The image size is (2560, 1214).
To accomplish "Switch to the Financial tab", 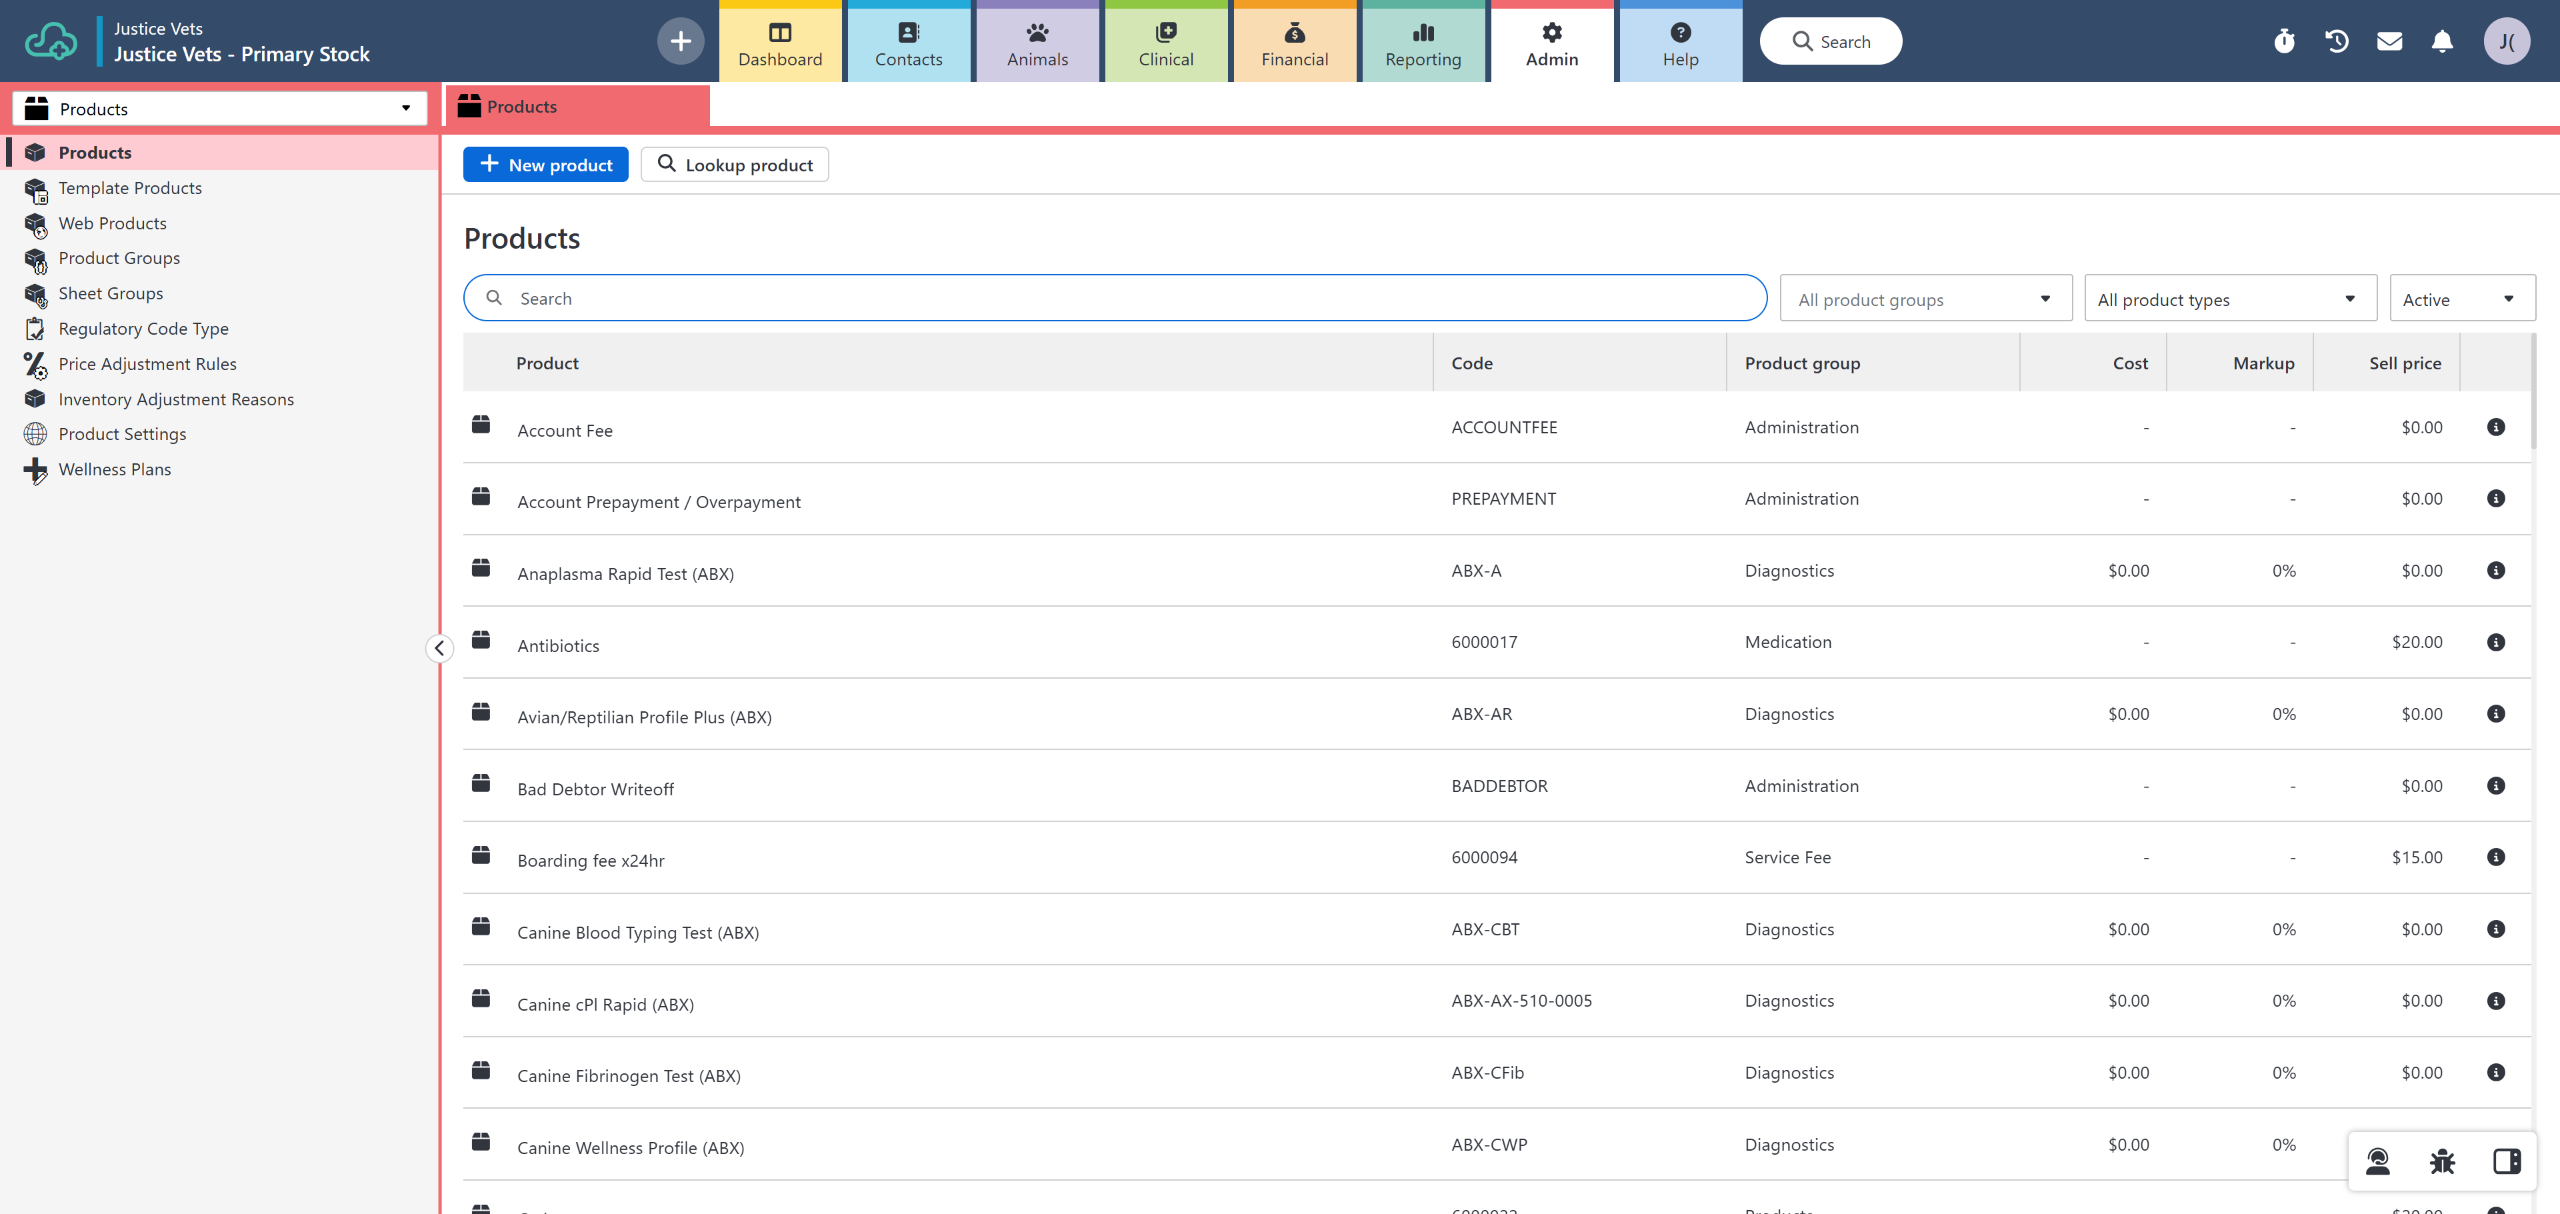I will (1294, 42).
